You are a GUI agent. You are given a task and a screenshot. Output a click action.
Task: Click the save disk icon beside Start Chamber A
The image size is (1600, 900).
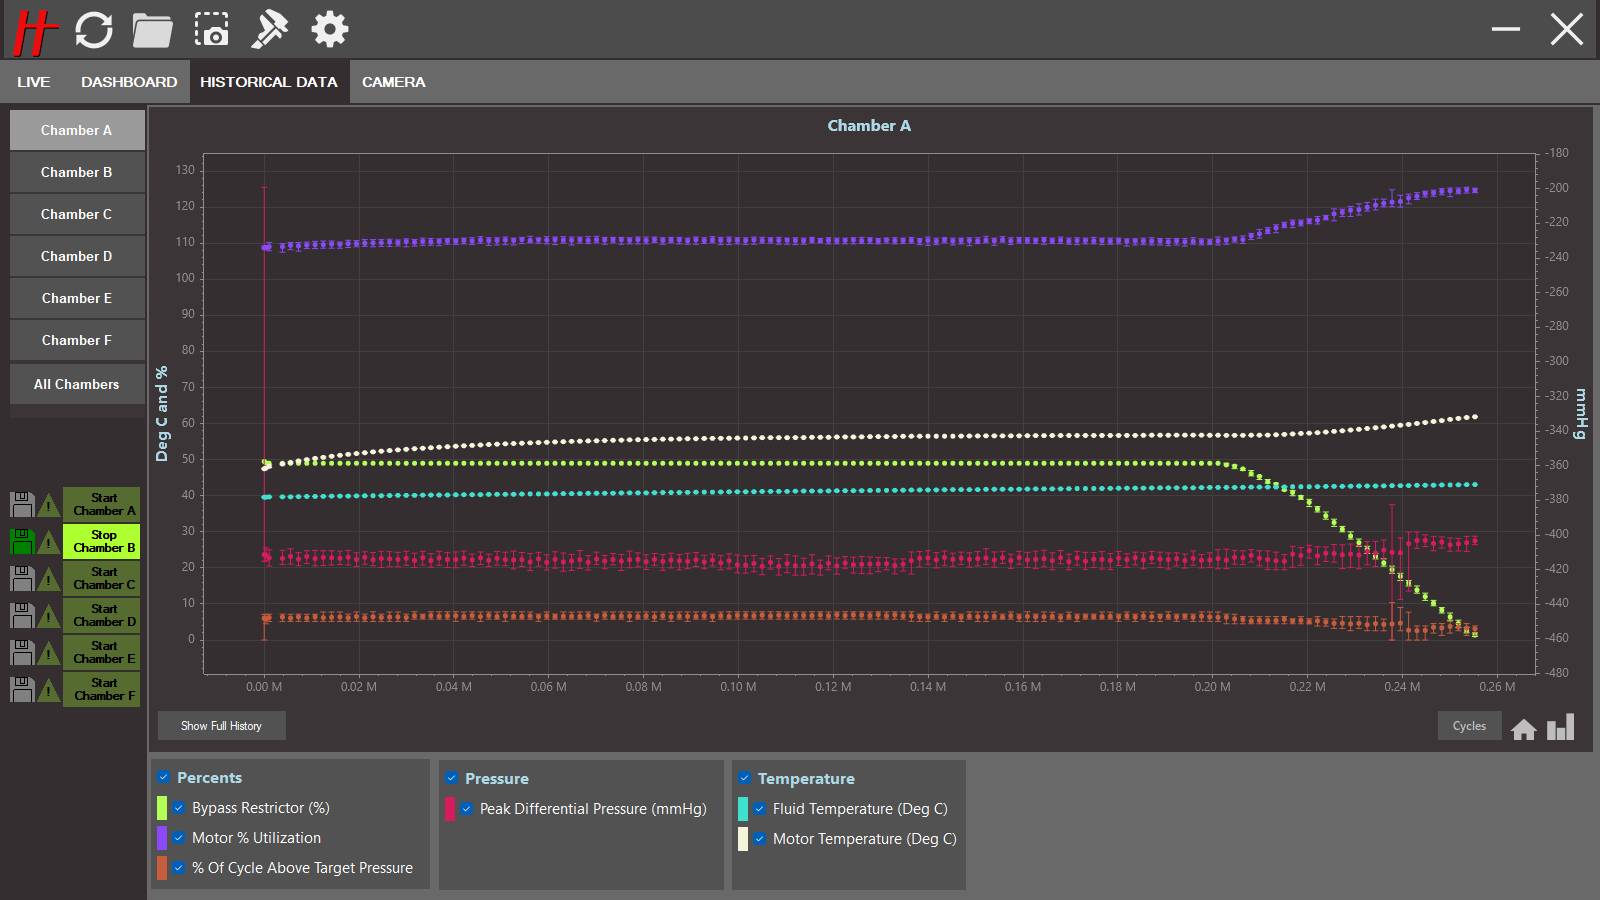point(22,504)
